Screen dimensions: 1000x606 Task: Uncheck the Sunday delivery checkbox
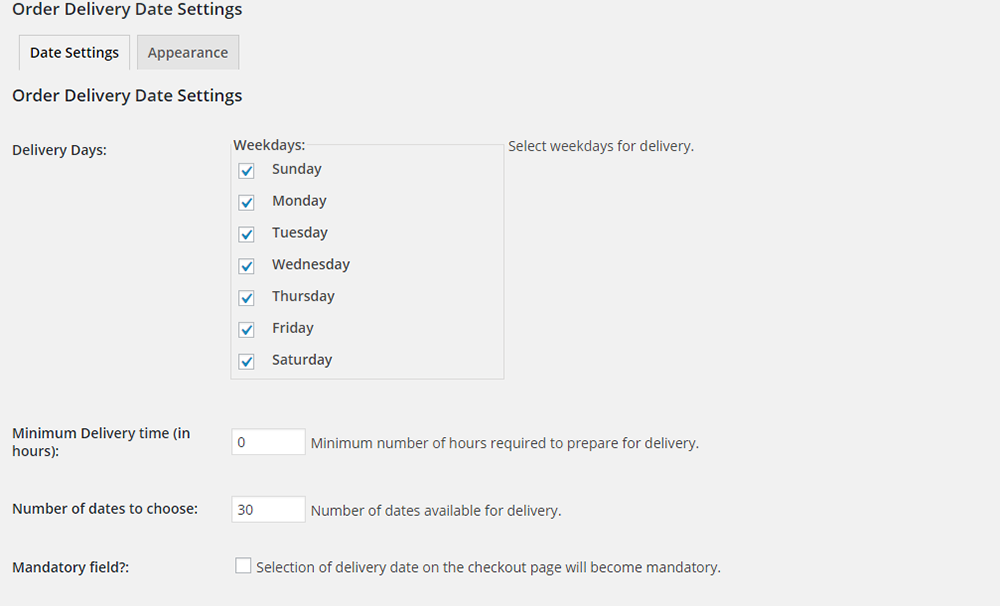[246, 171]
